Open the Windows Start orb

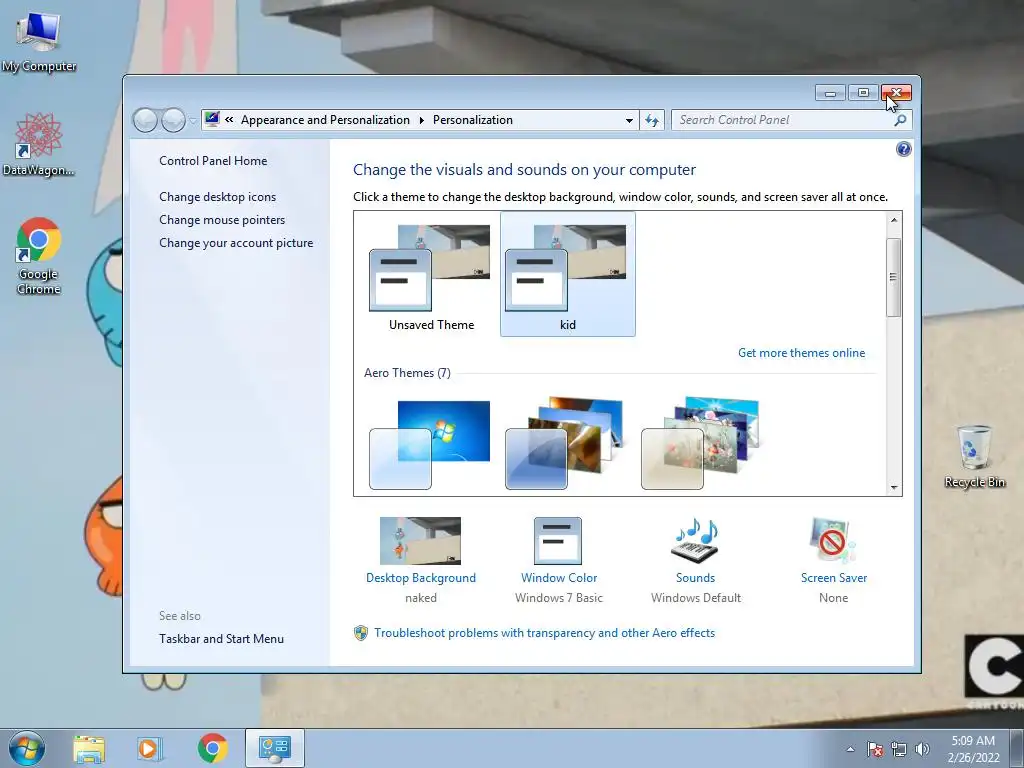pos(27,748)
